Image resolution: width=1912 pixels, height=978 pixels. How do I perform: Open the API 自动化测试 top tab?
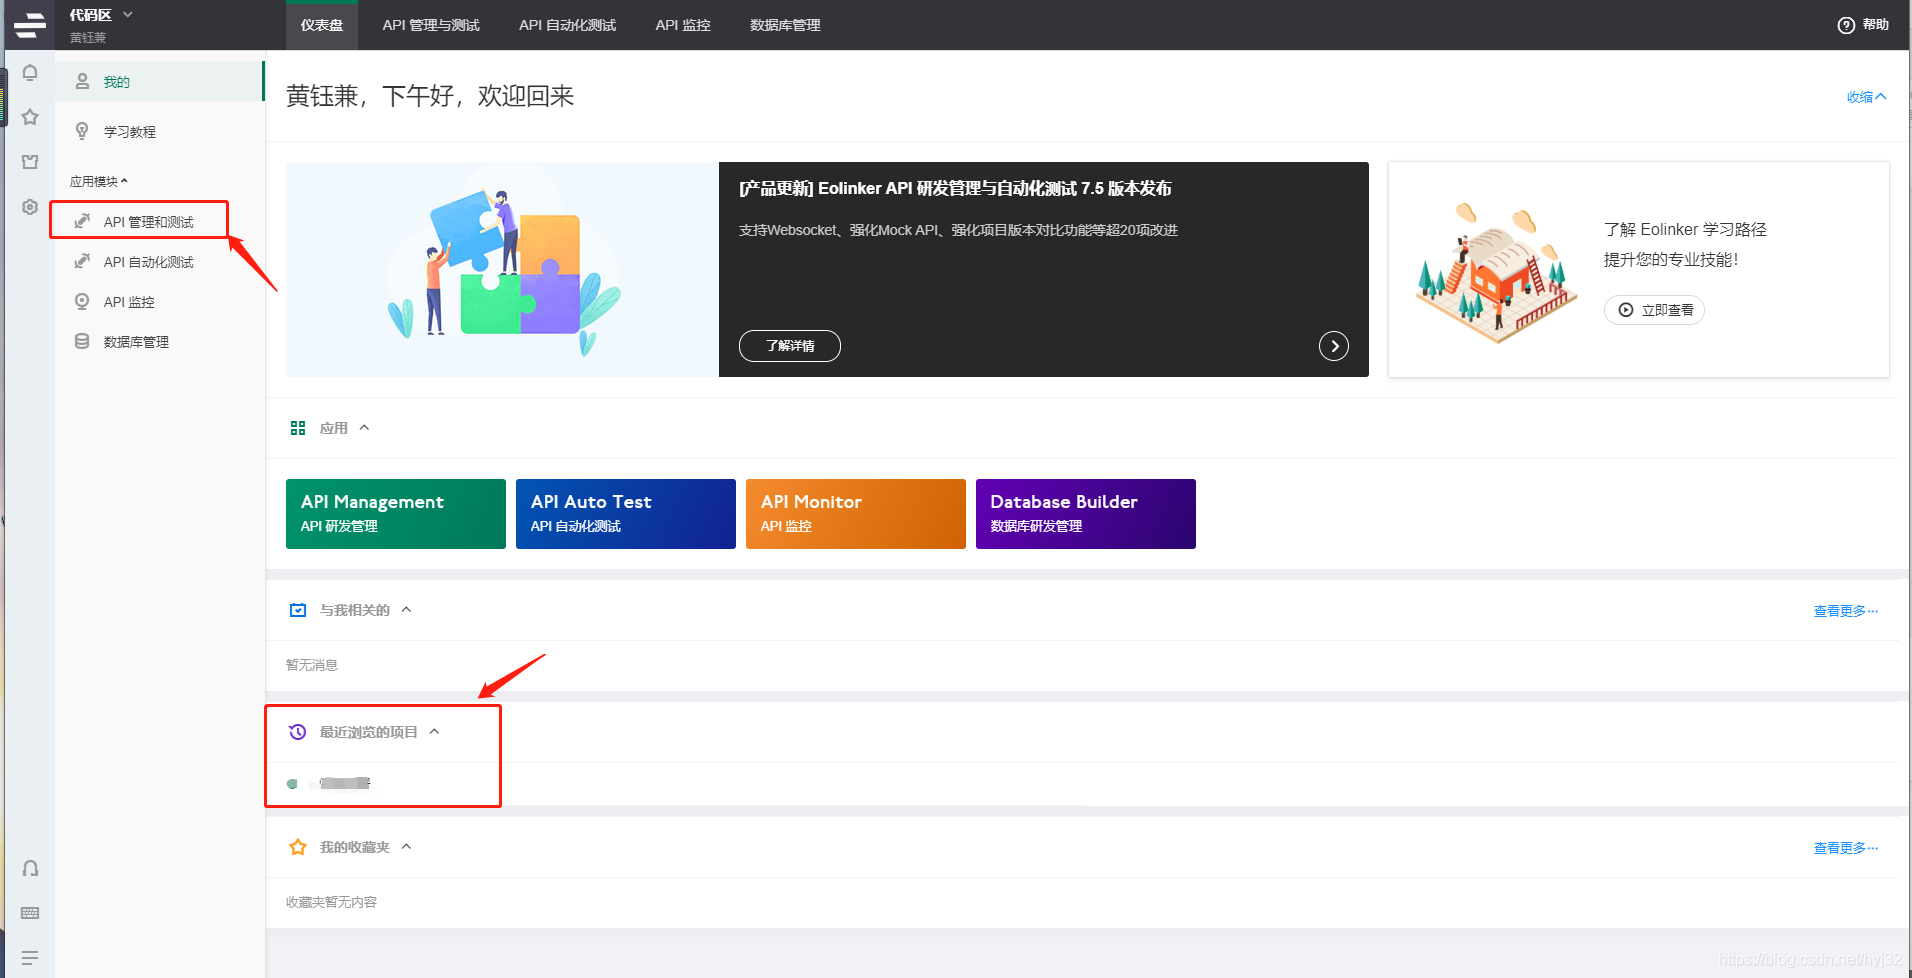567,25
